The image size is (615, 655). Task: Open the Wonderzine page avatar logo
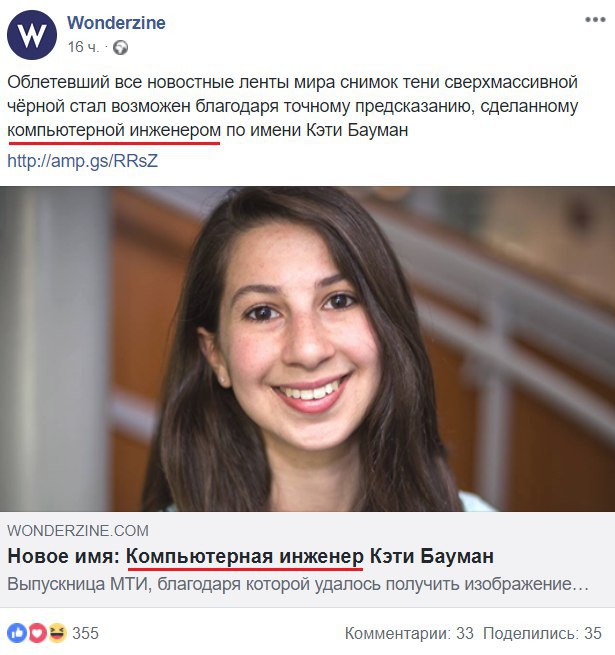click(32, 35)
